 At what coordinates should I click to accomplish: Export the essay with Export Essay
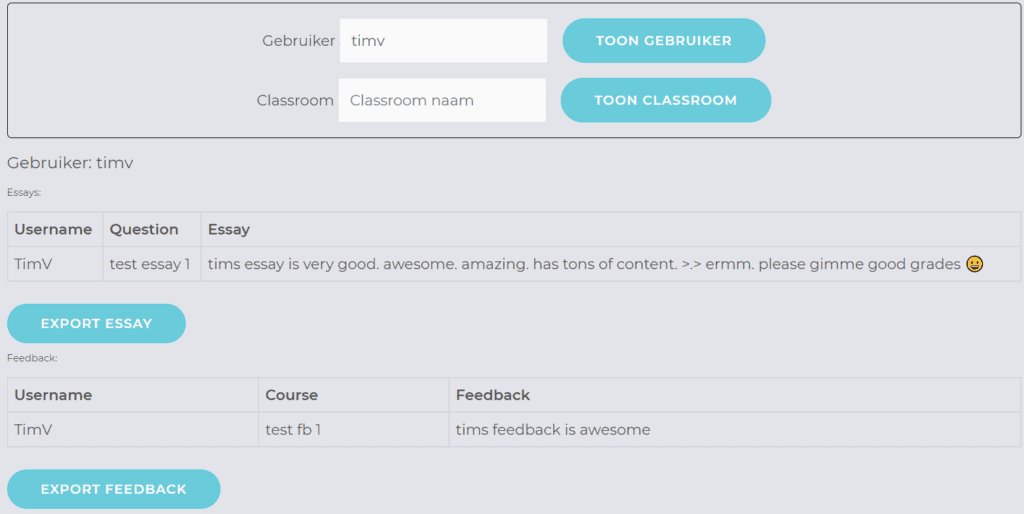coord(97,323)
